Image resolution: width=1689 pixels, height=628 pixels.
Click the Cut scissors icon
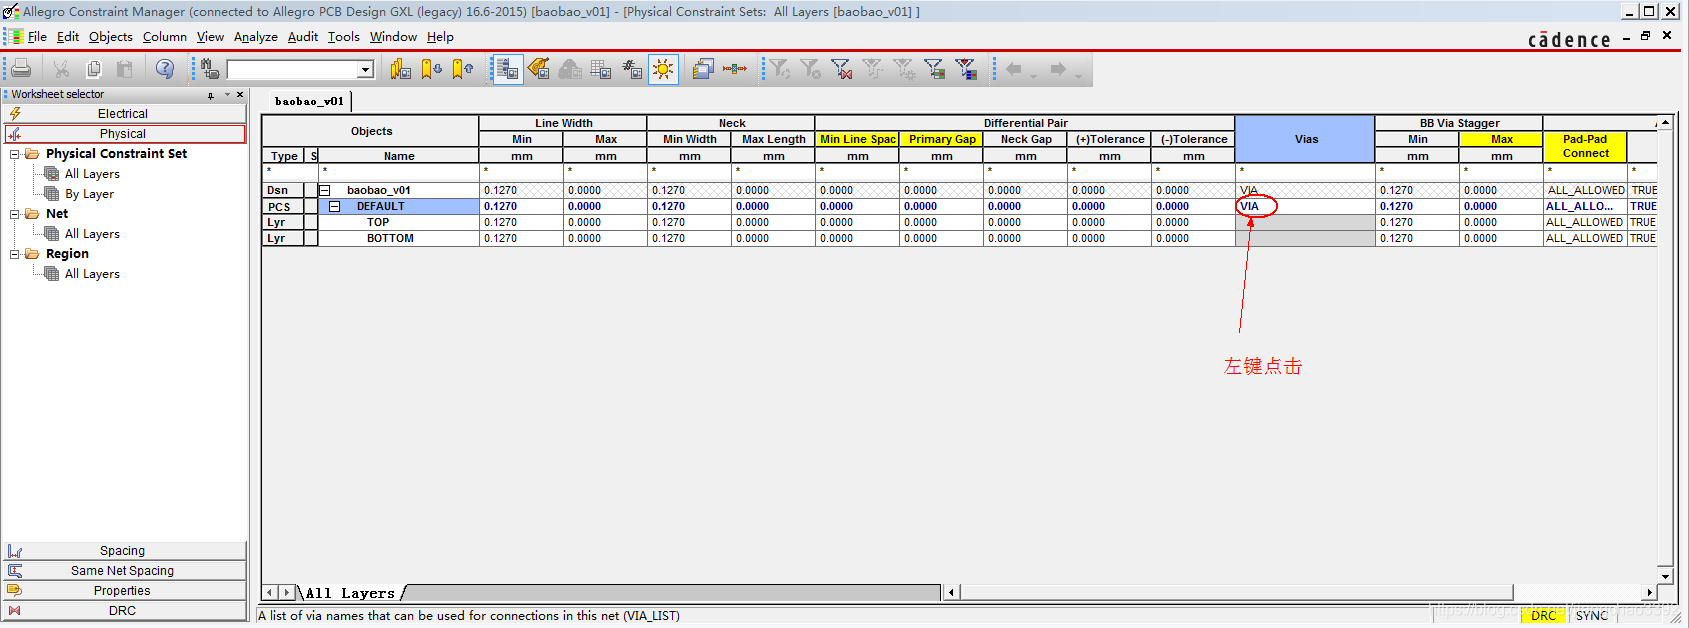pyautogui.click(x=61, y=69)
